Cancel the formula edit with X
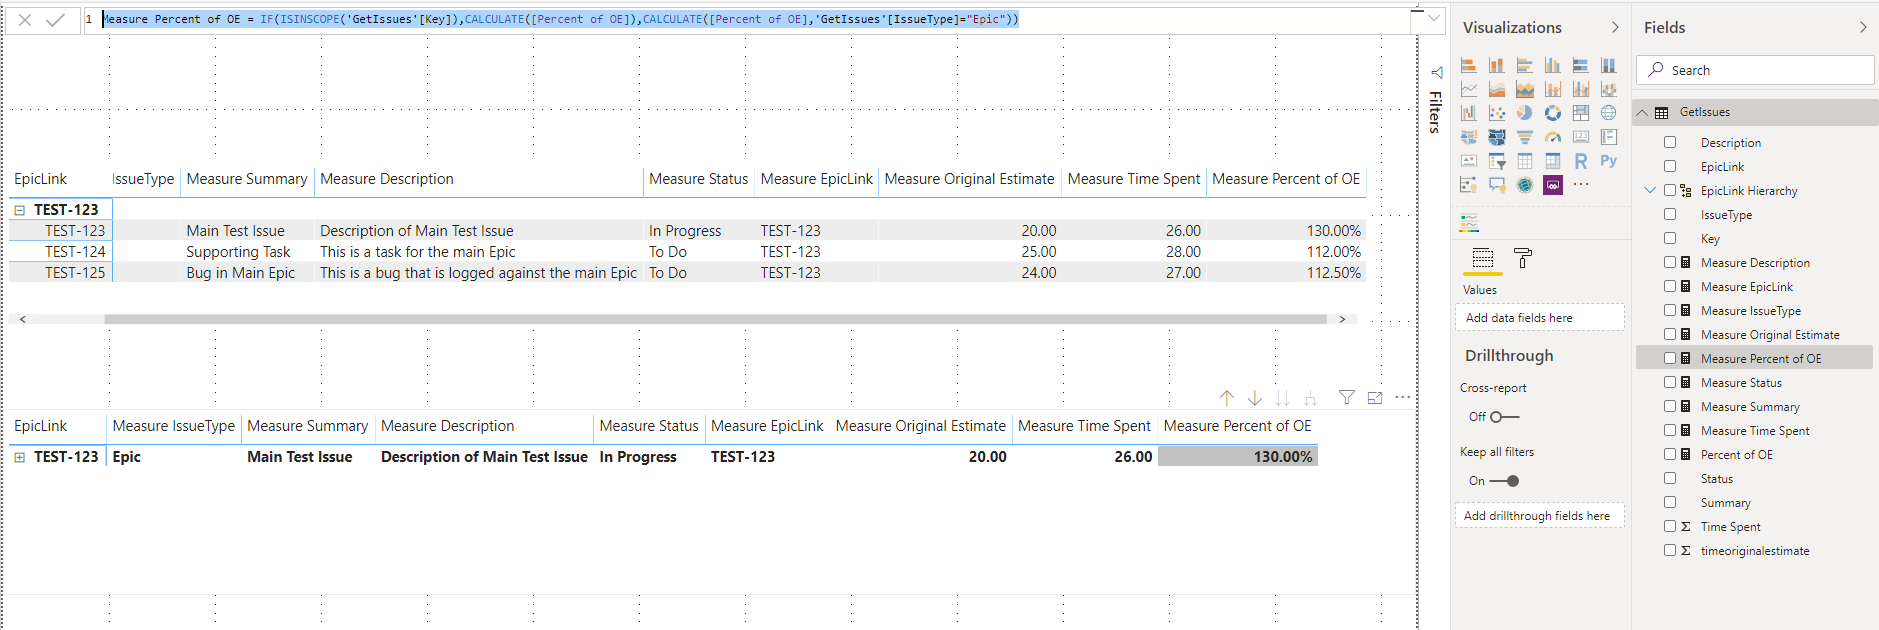The height and width of the screenshot is (630, 1879). [x=25, y=20]
